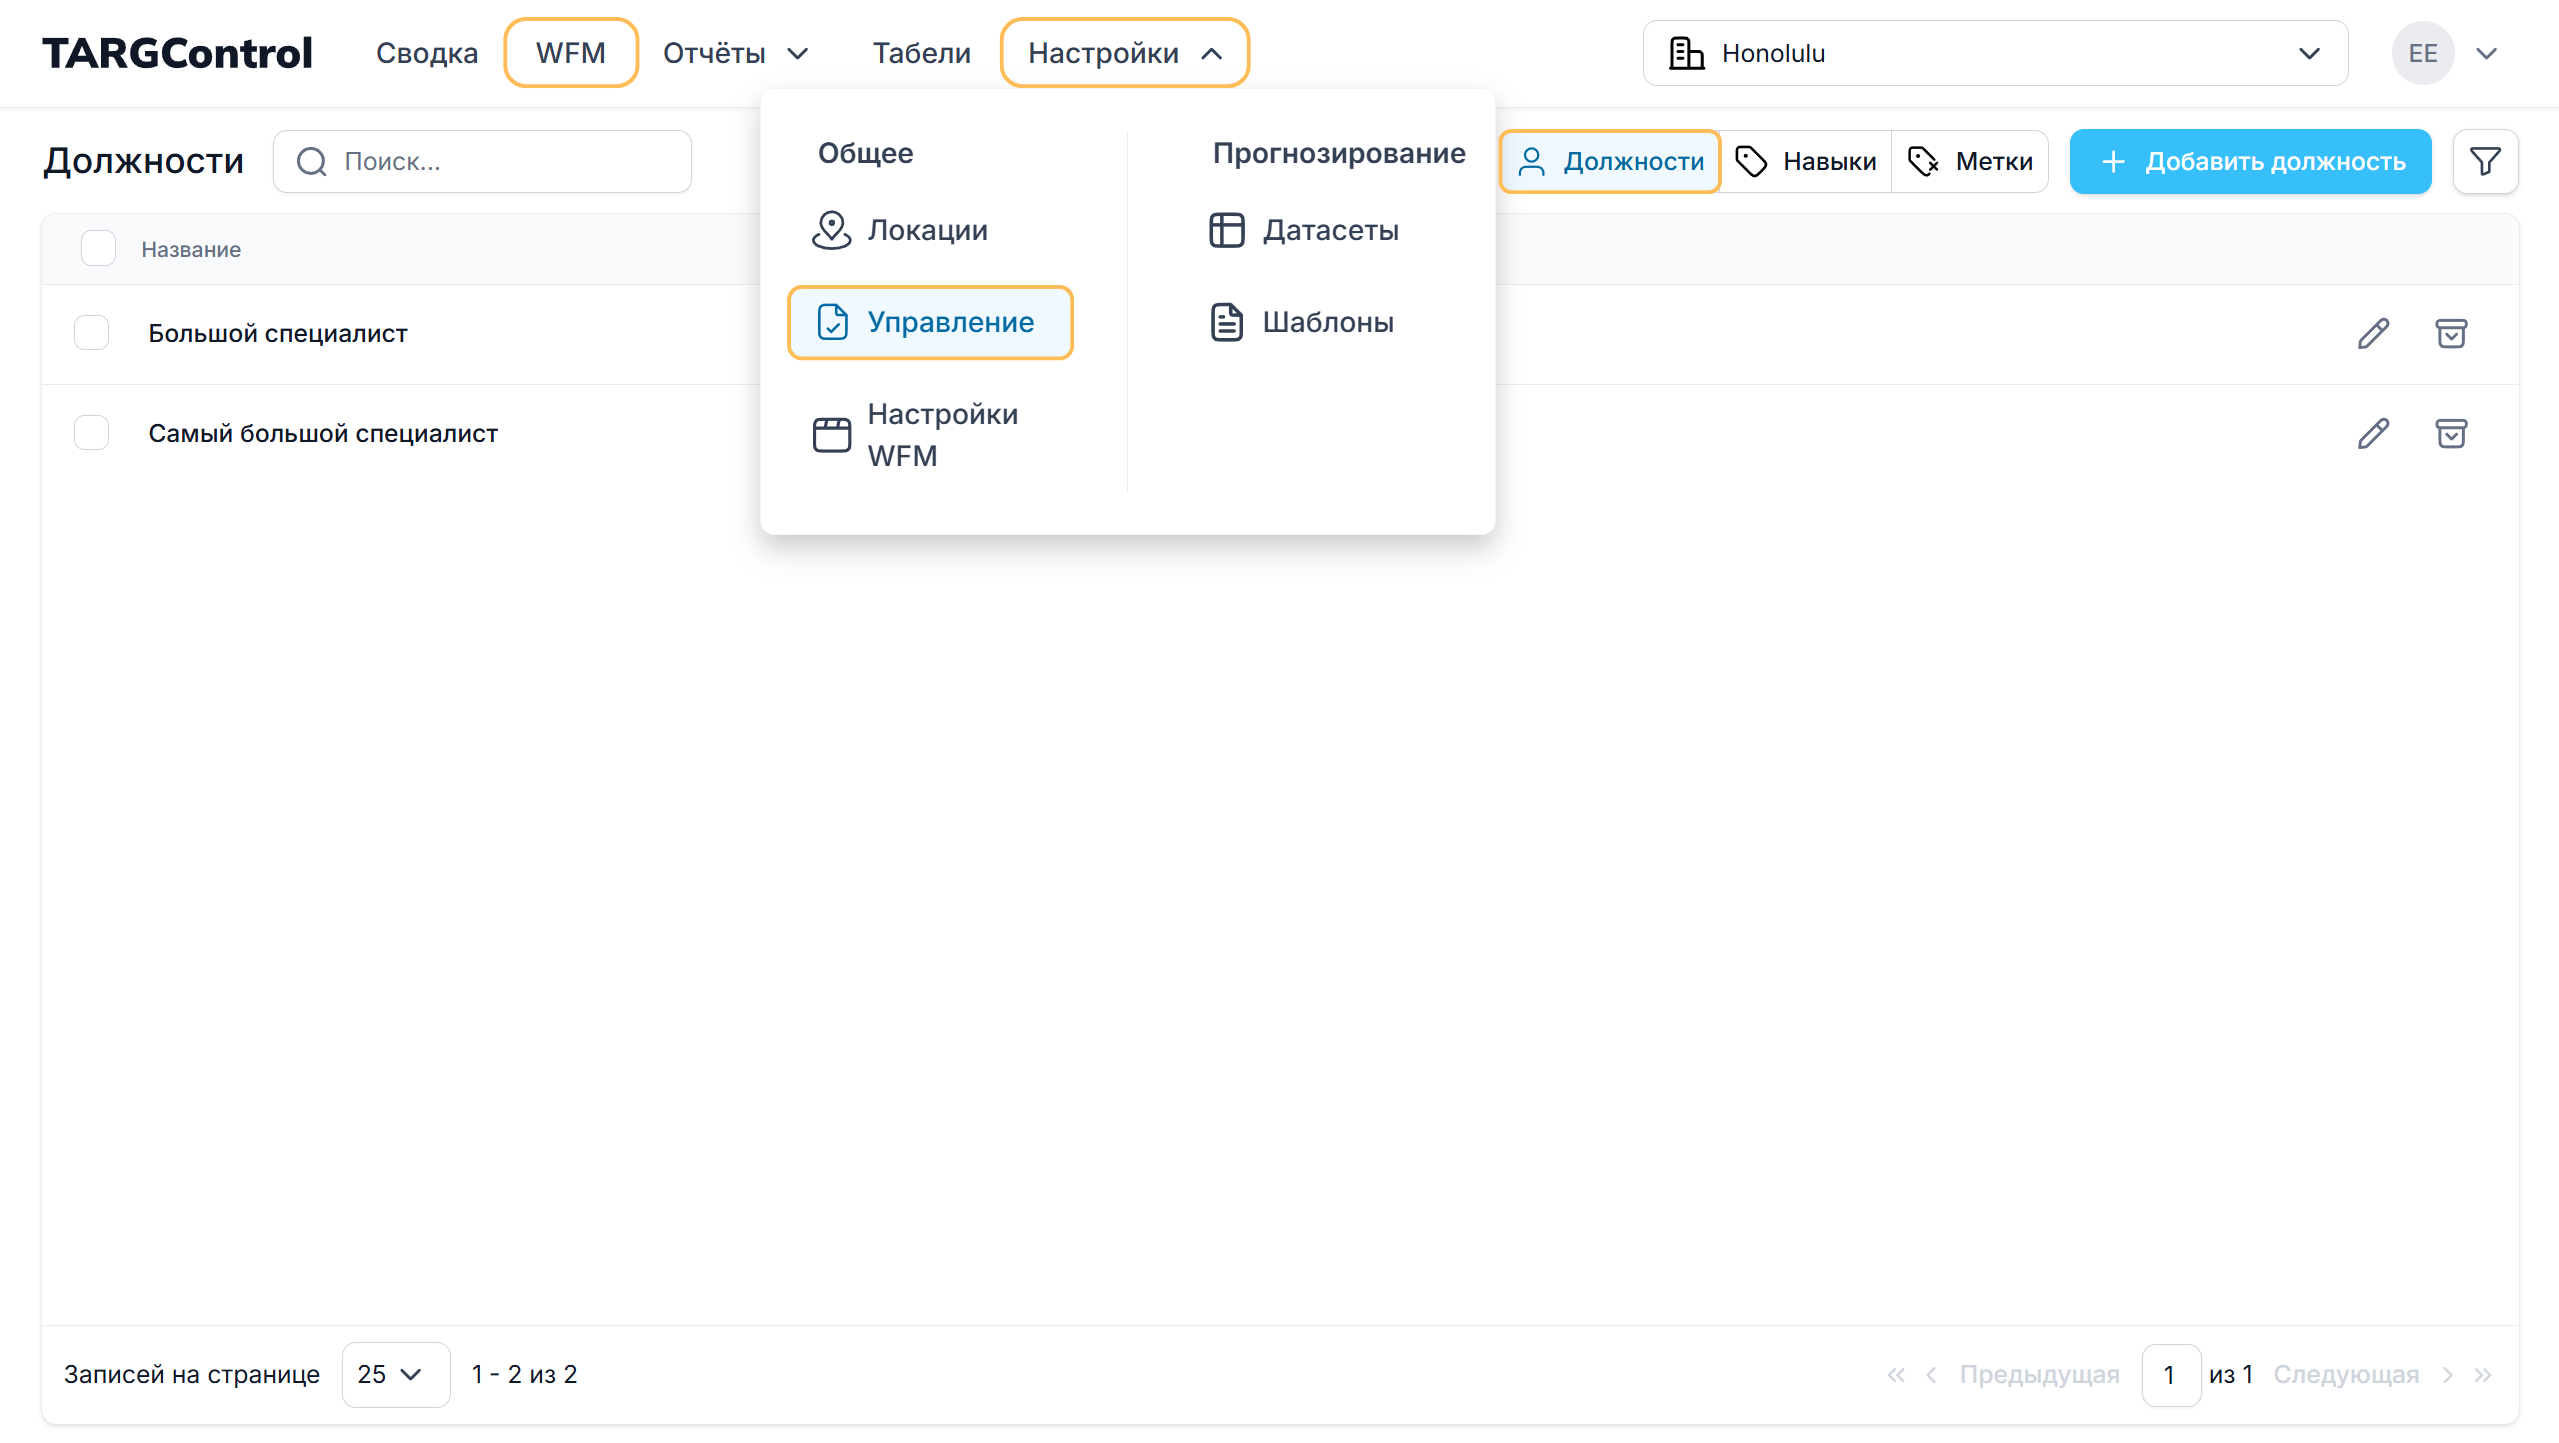Screen dimensions: 2559x1443
Task: Archive Самый большой специалист row
Action: pyautogui.click(x=2450, y=433)
